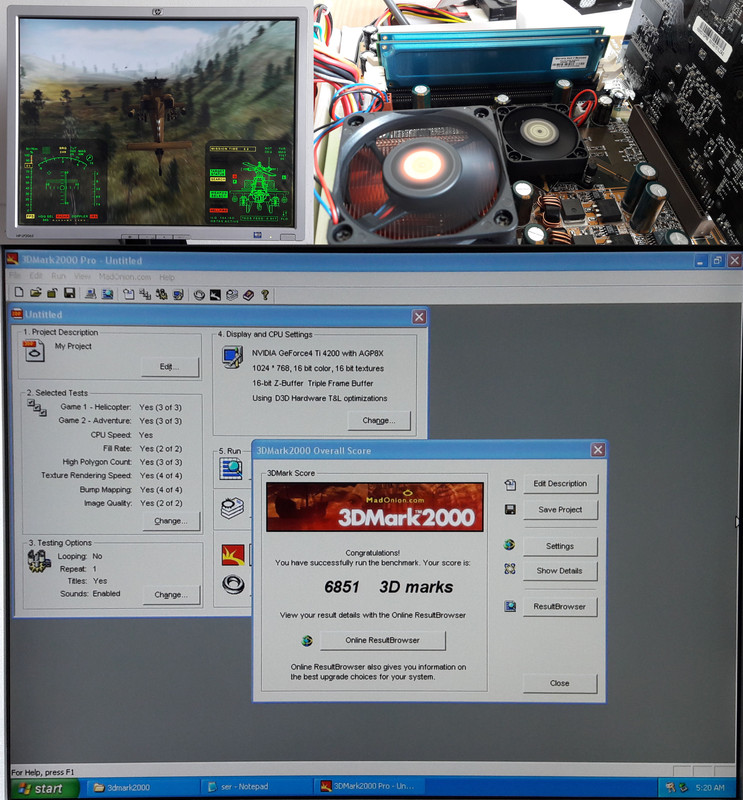Image resolution: width=743 pixels, height=800 pixels.
Task: Click the Windows start button
Action: [x=44, y=789]
